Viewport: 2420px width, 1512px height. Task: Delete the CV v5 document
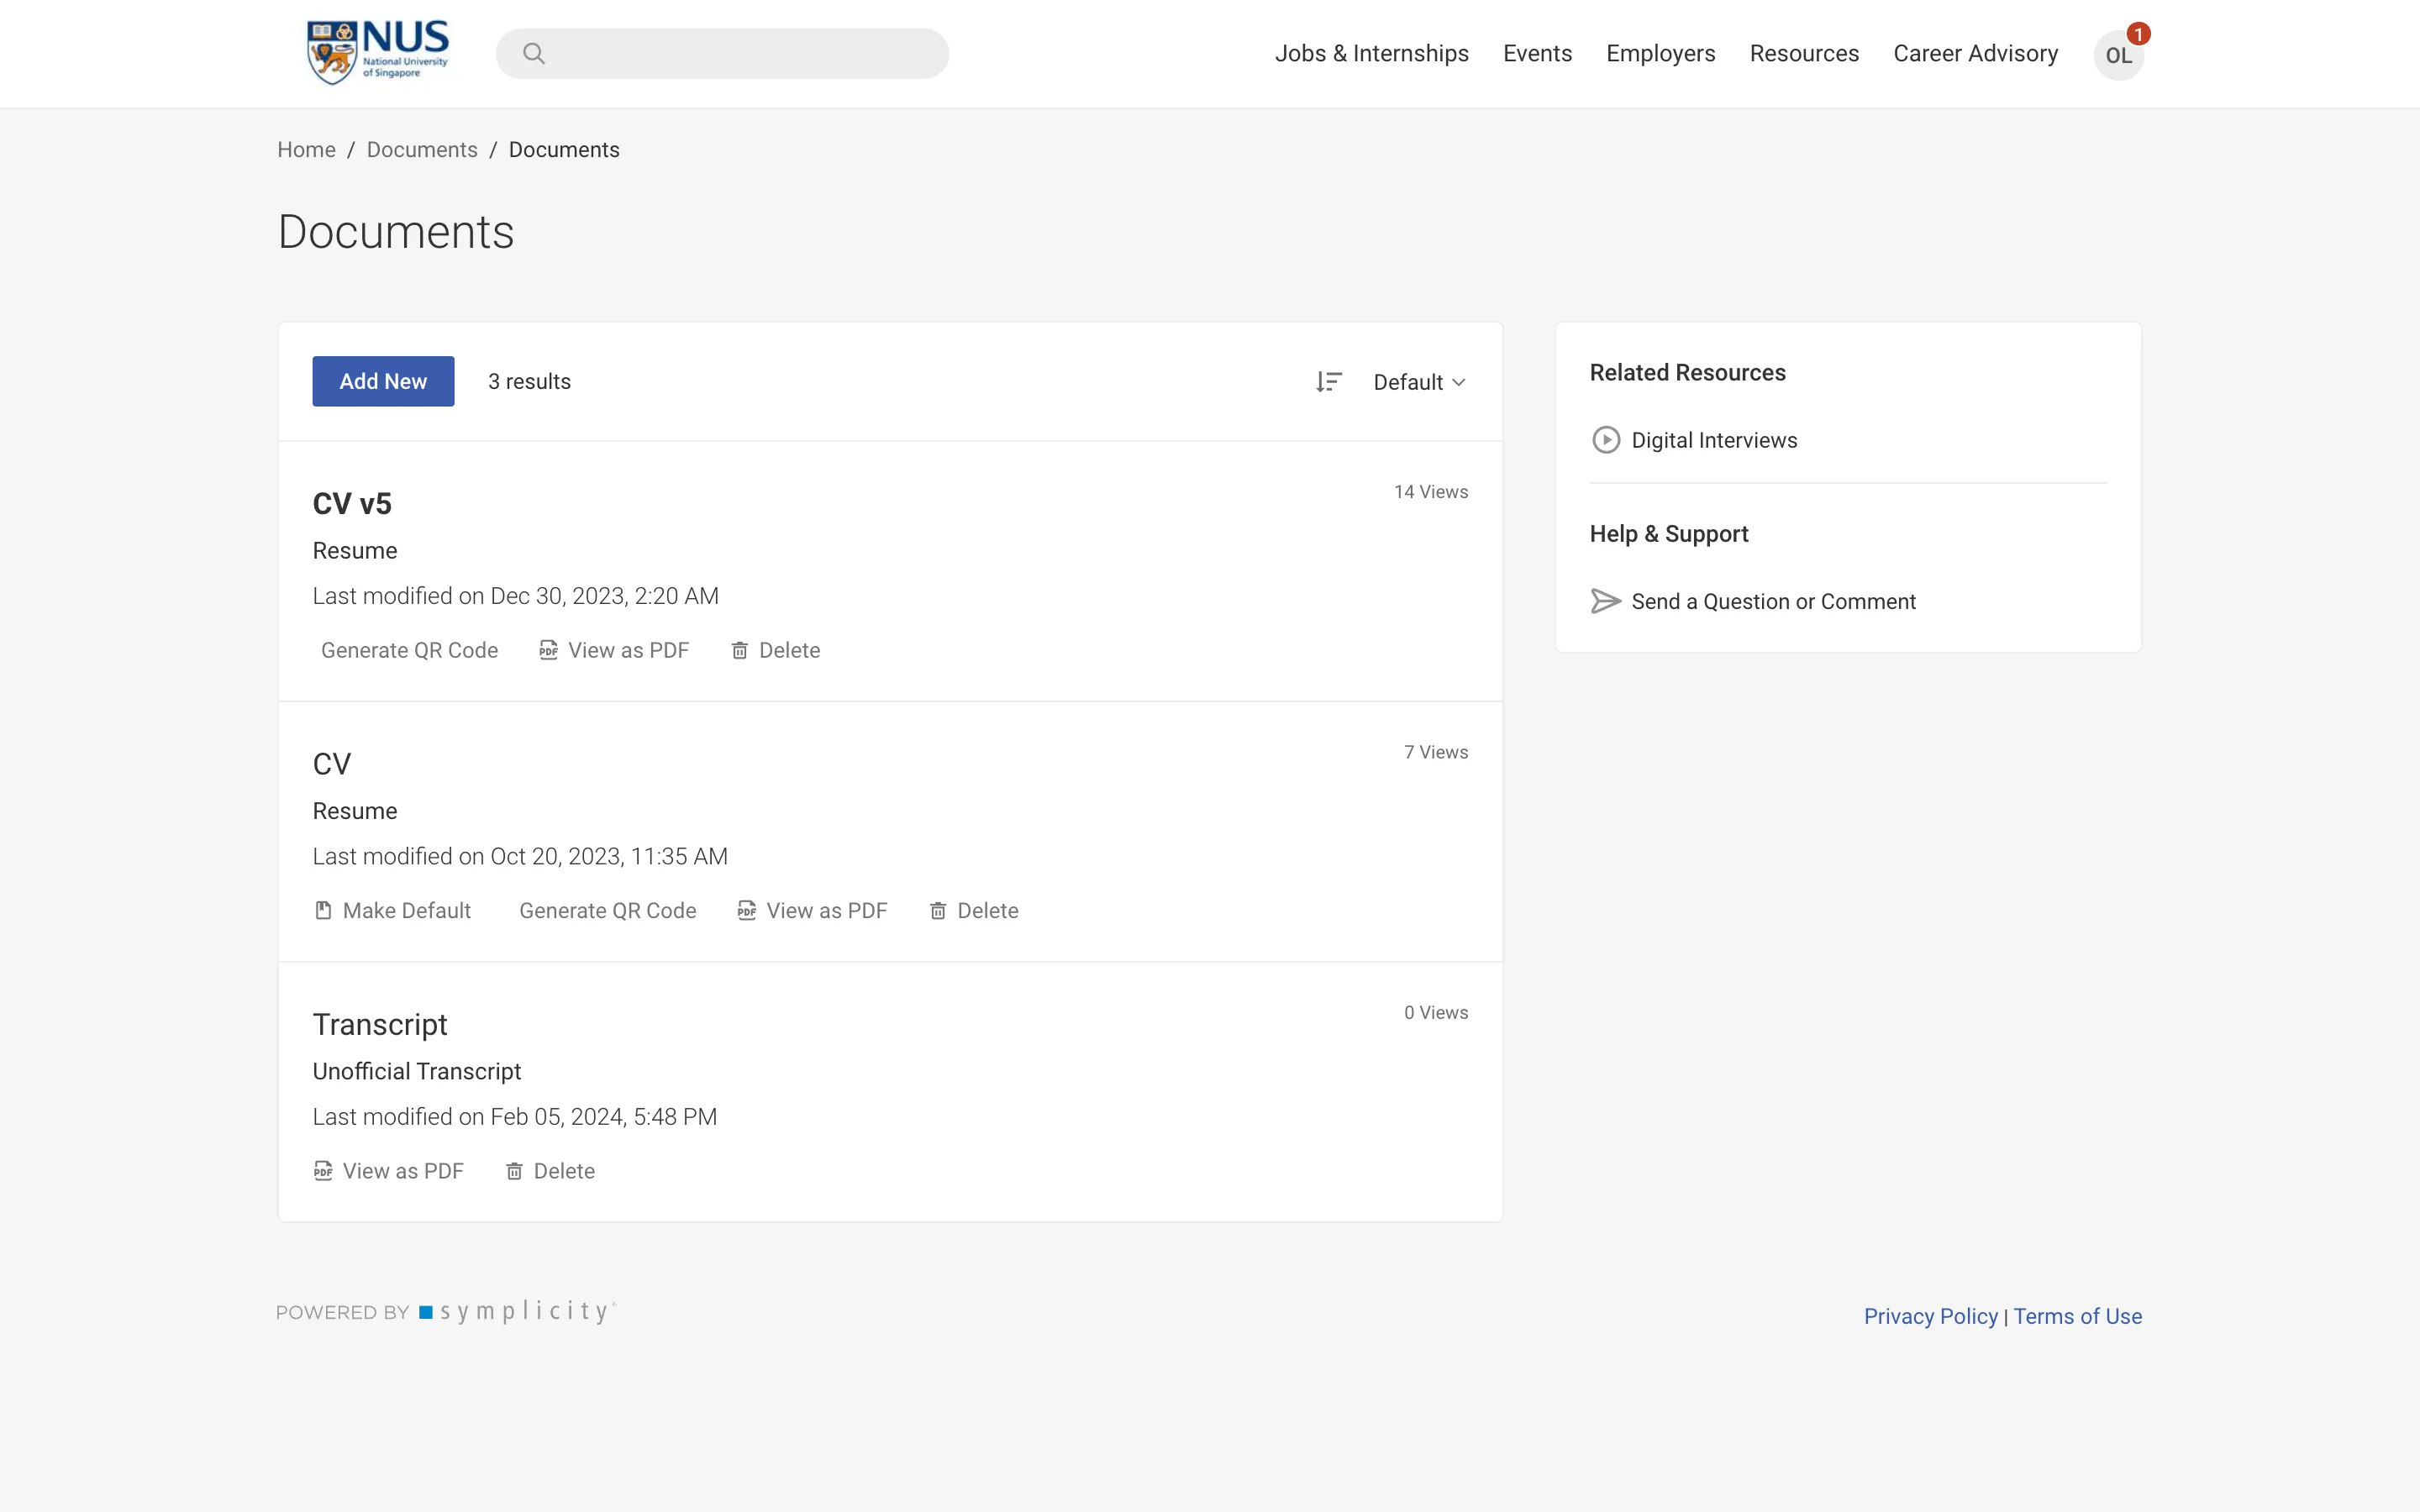775,650
